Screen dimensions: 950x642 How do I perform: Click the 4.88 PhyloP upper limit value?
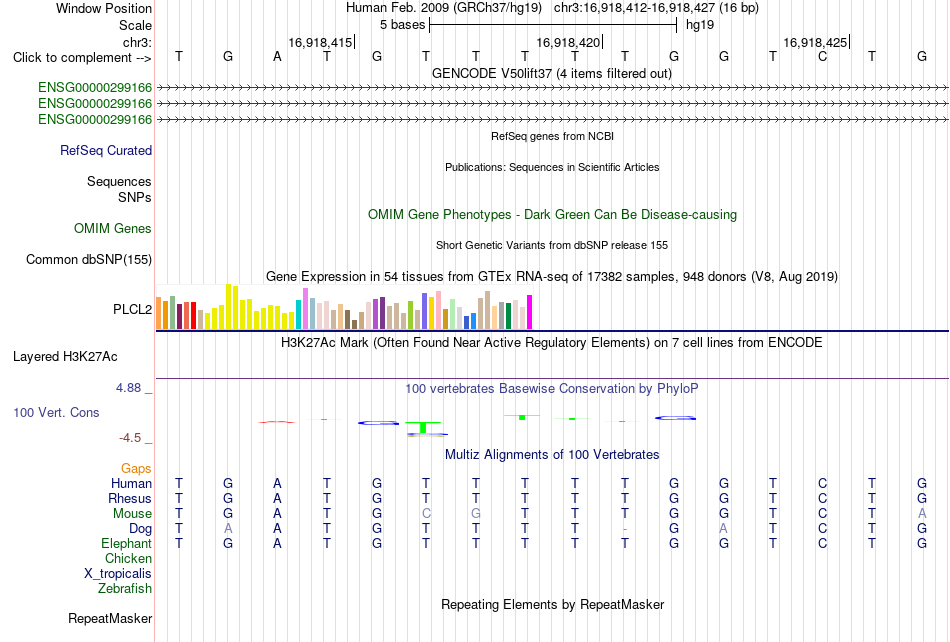point(128,388)
